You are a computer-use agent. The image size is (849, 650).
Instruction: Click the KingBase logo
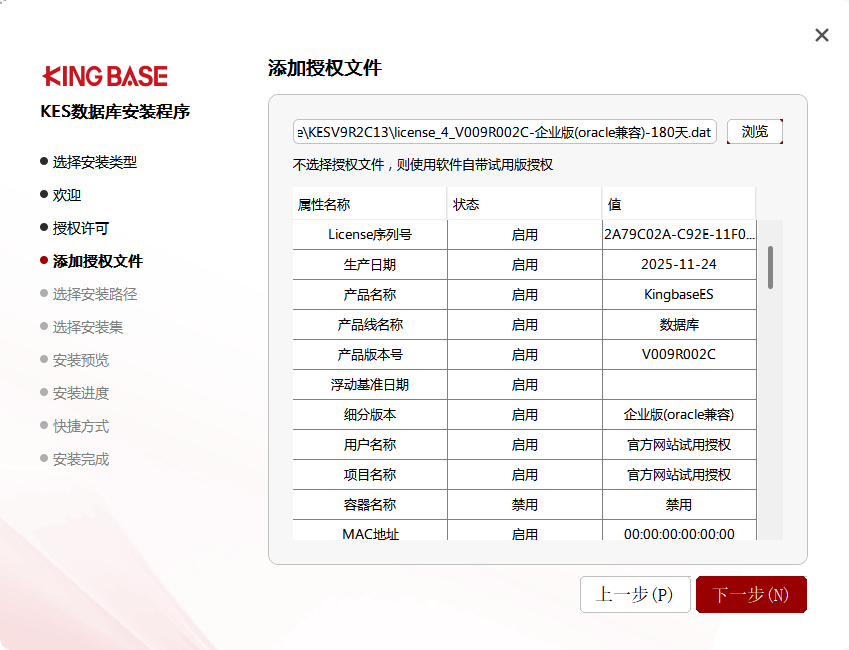[x=105, y=76]
